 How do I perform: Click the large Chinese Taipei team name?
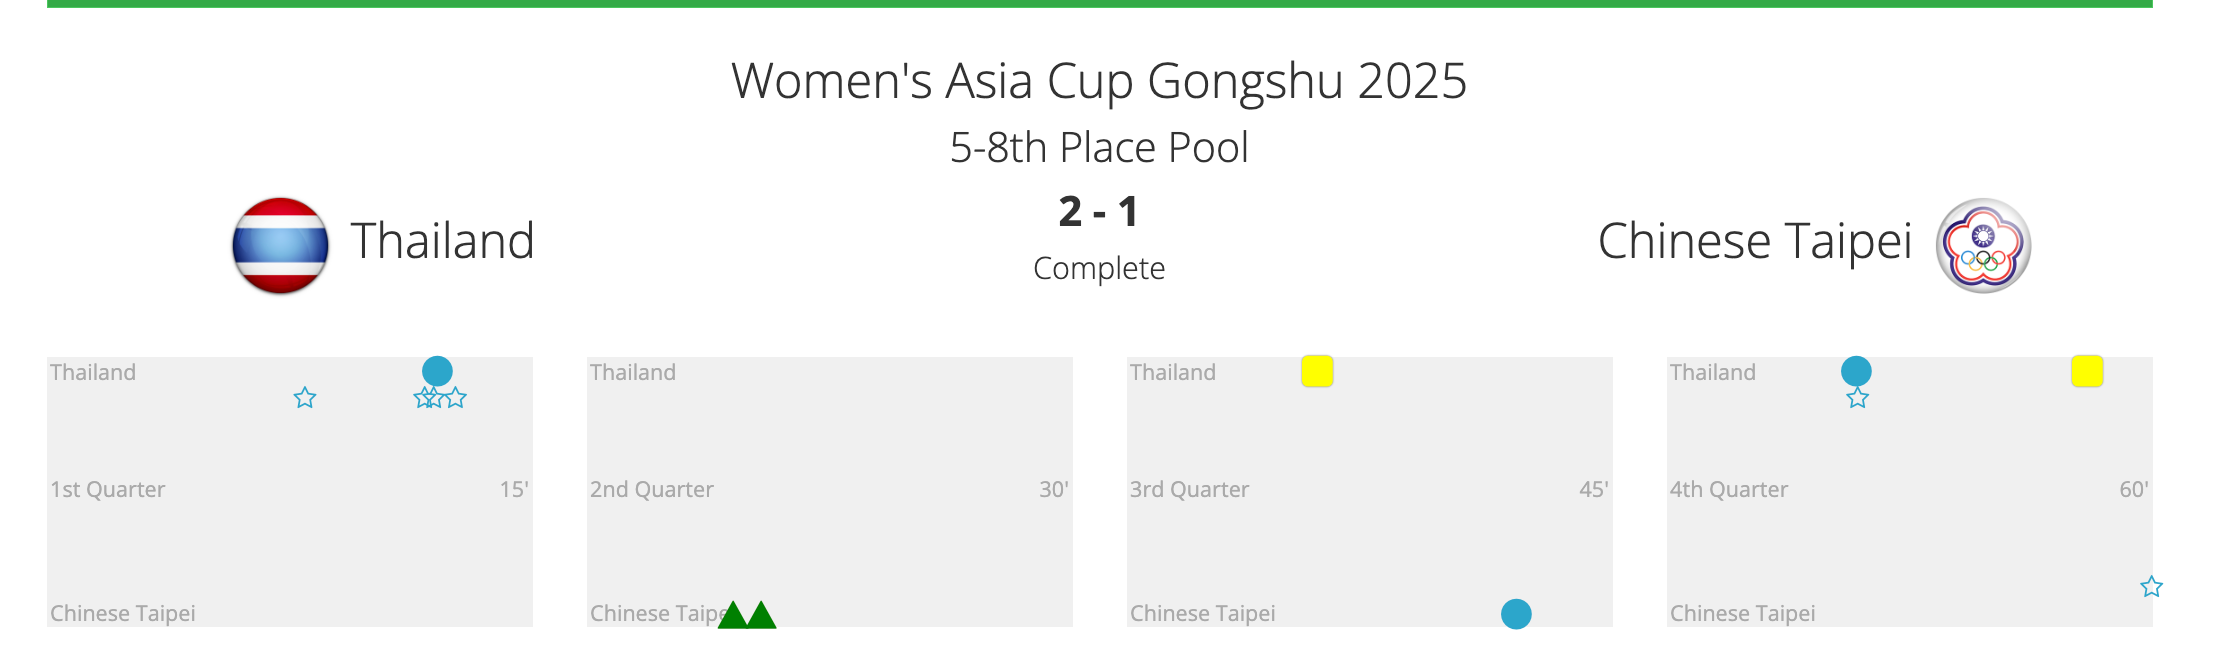(x=1754, y=241)
